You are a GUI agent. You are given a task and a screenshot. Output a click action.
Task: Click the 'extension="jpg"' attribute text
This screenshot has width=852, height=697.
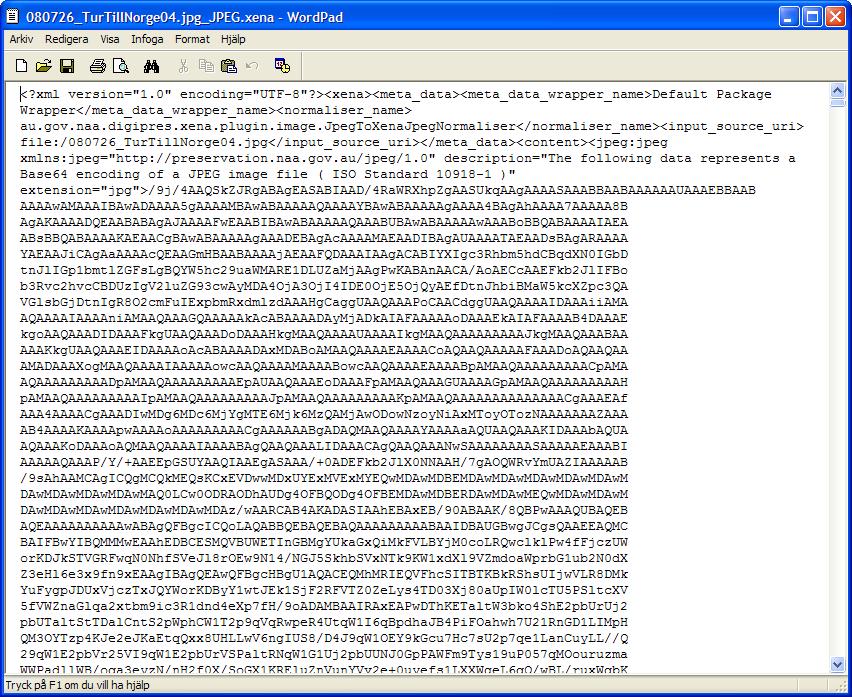click(80, 191)
